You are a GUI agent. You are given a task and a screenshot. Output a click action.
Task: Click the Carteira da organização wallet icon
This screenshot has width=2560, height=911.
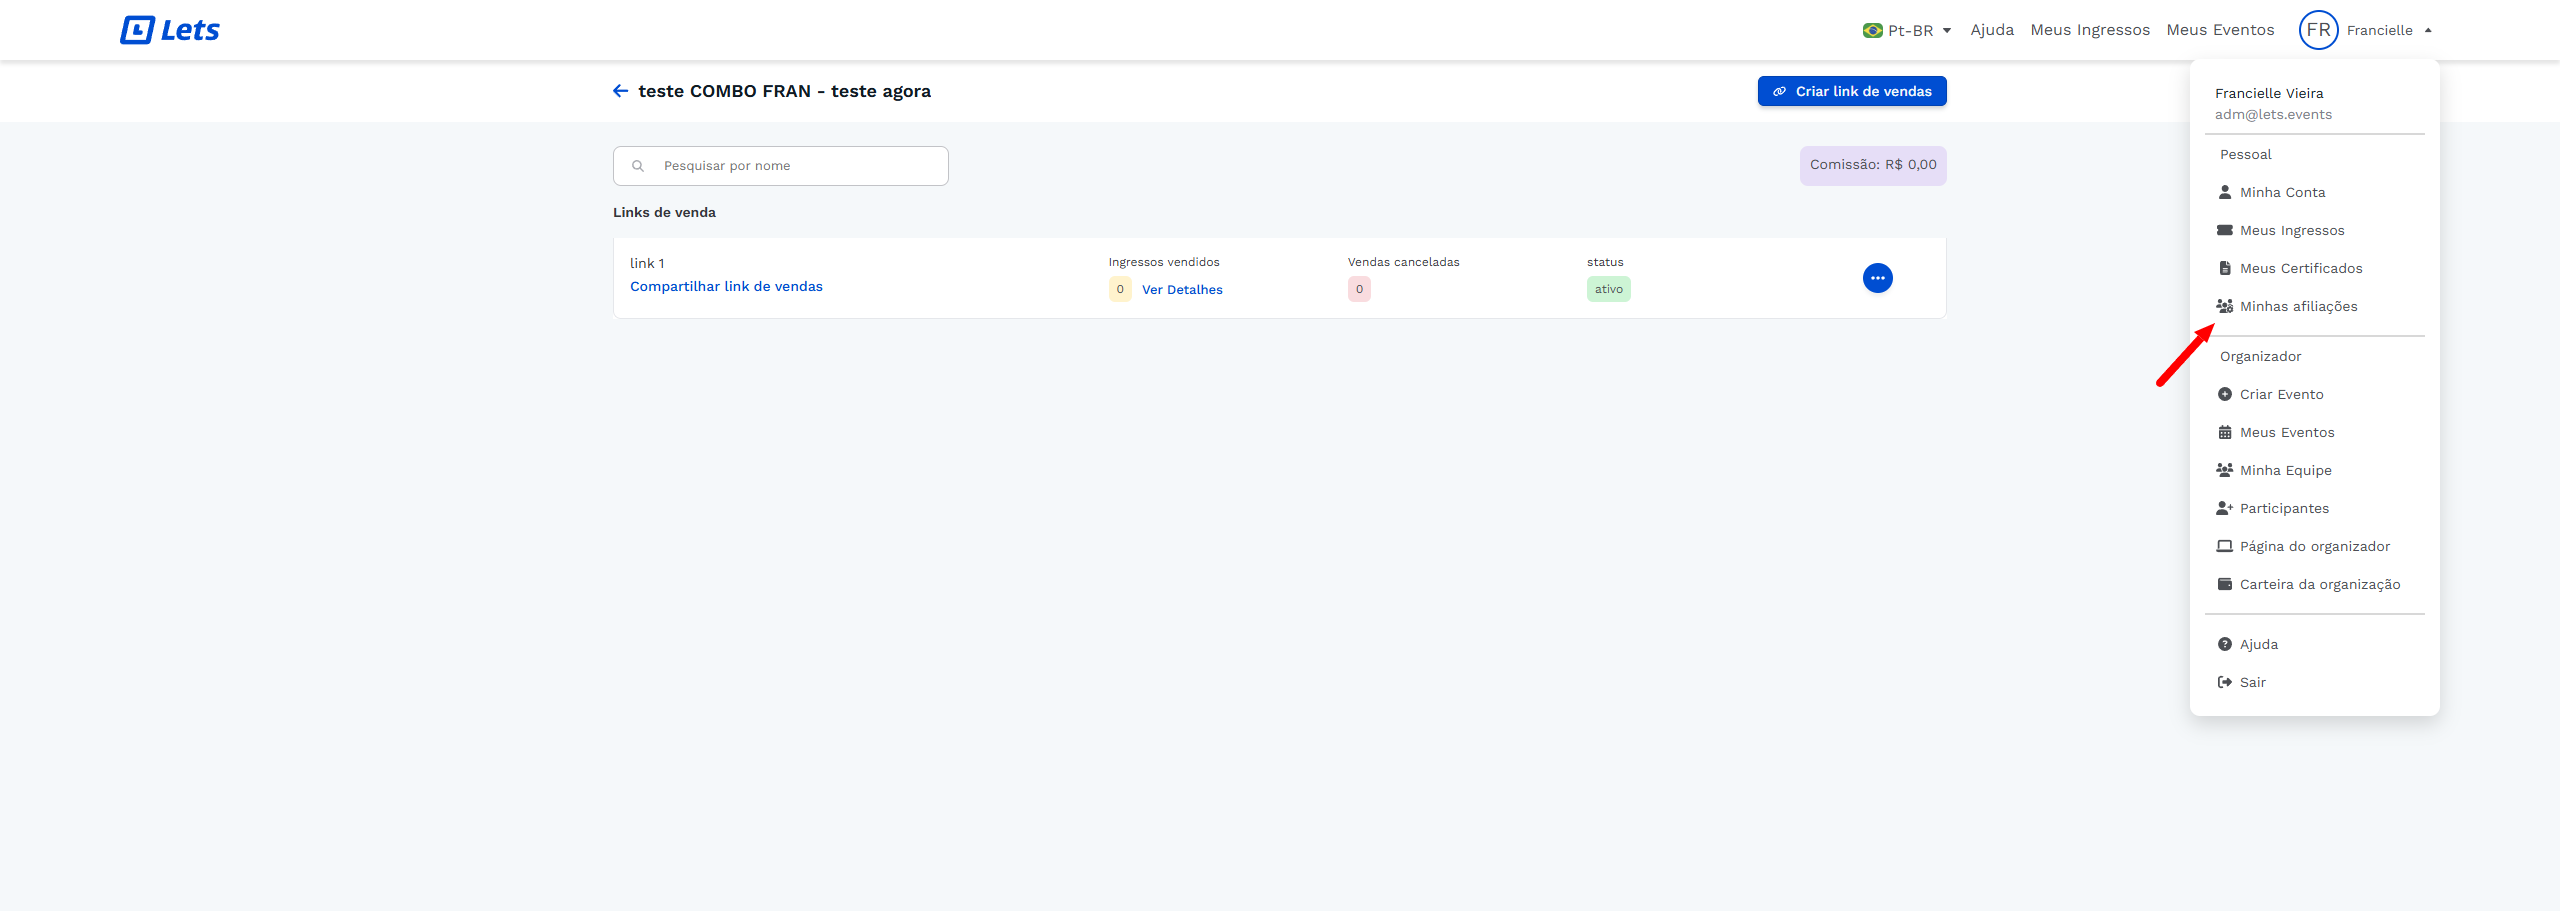click(x=2224, y=584)
